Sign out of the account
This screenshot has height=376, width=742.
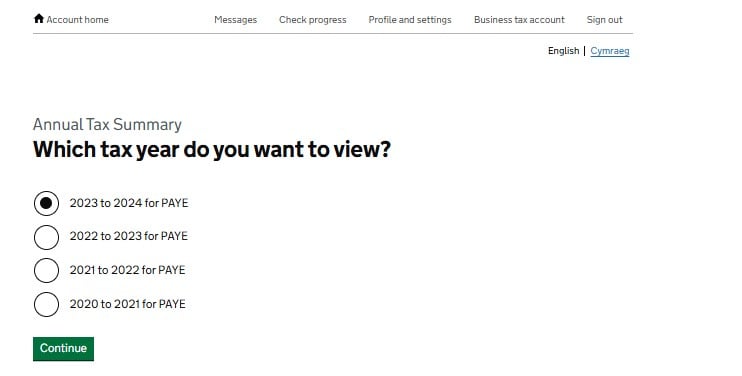pyautogui.click(x=605, y=20)
